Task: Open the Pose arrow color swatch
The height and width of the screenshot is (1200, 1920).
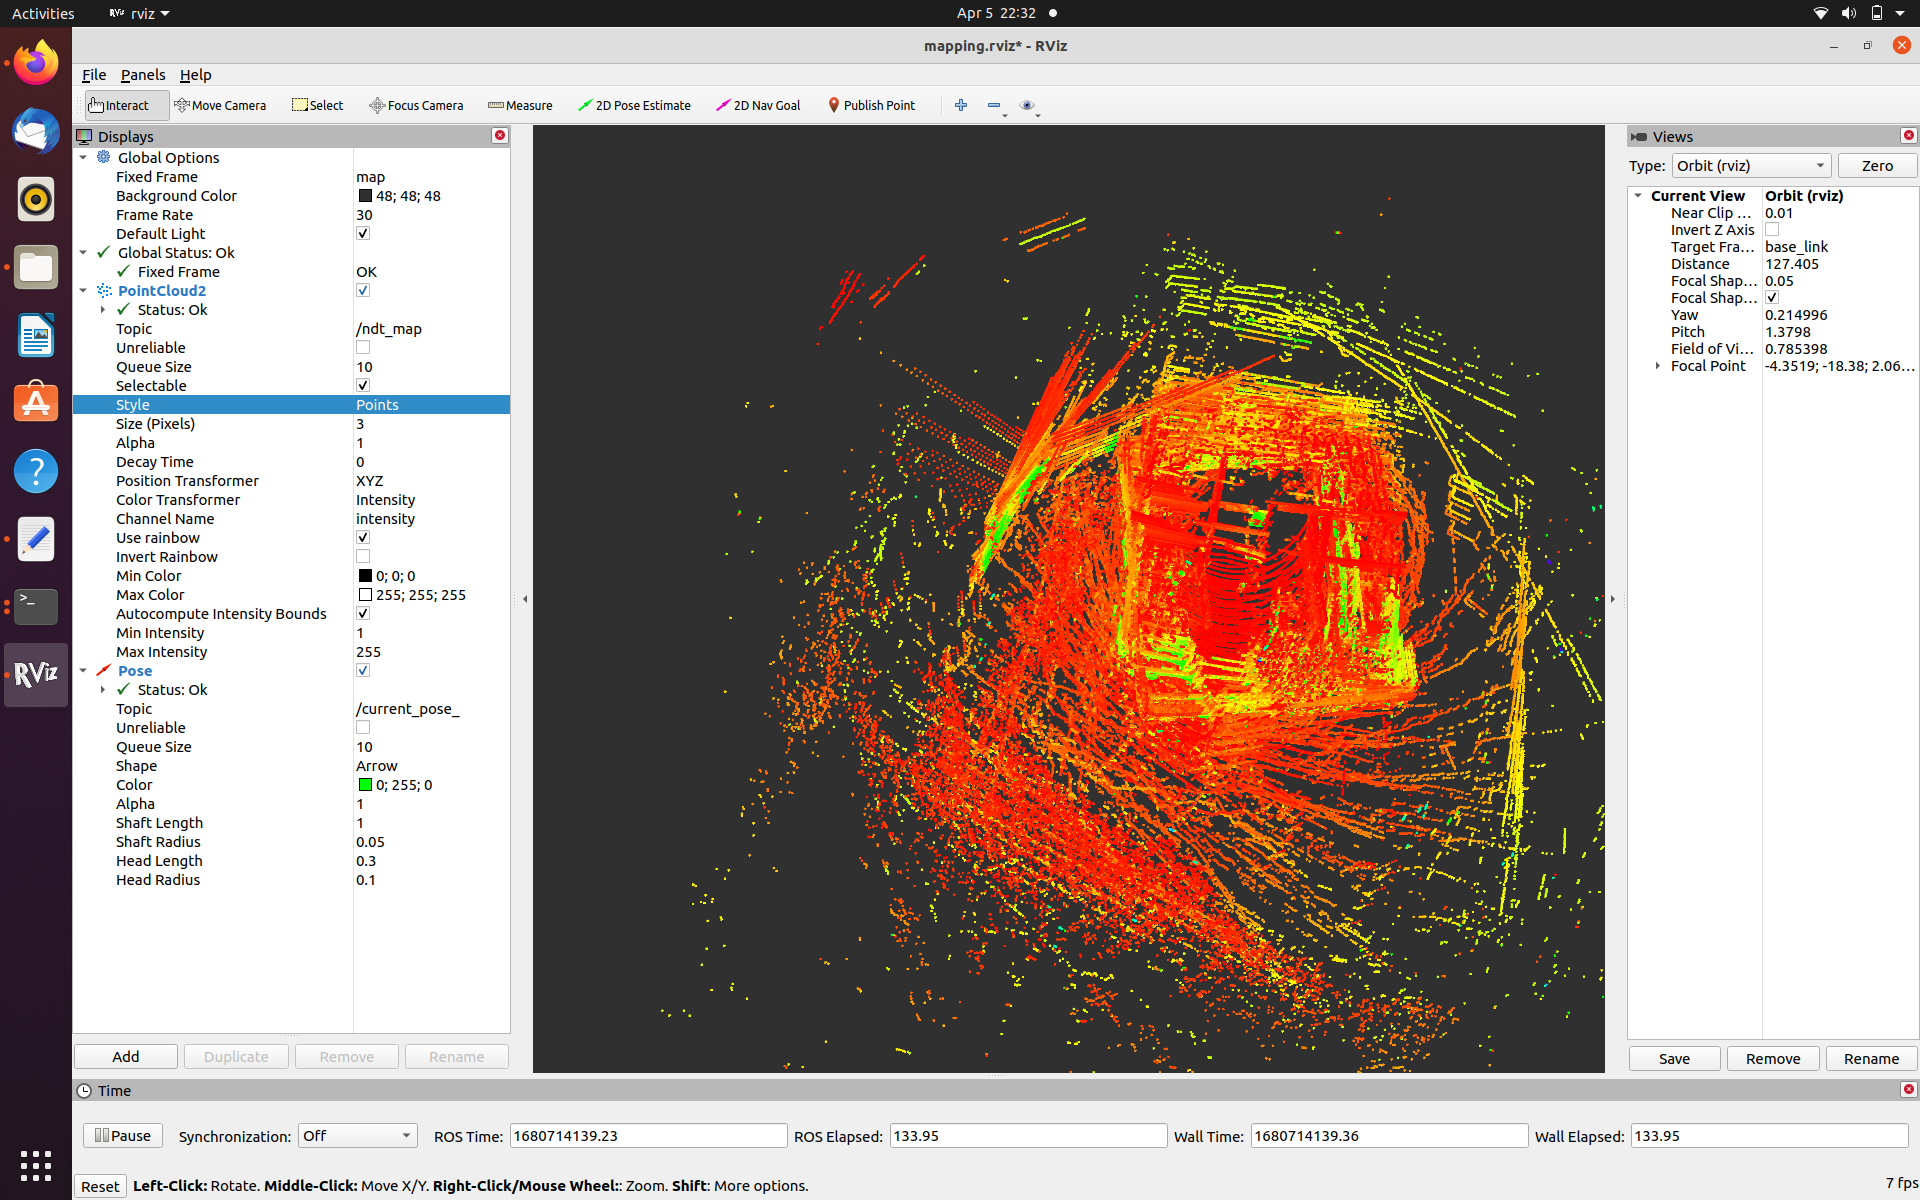Action: (365, 784)
